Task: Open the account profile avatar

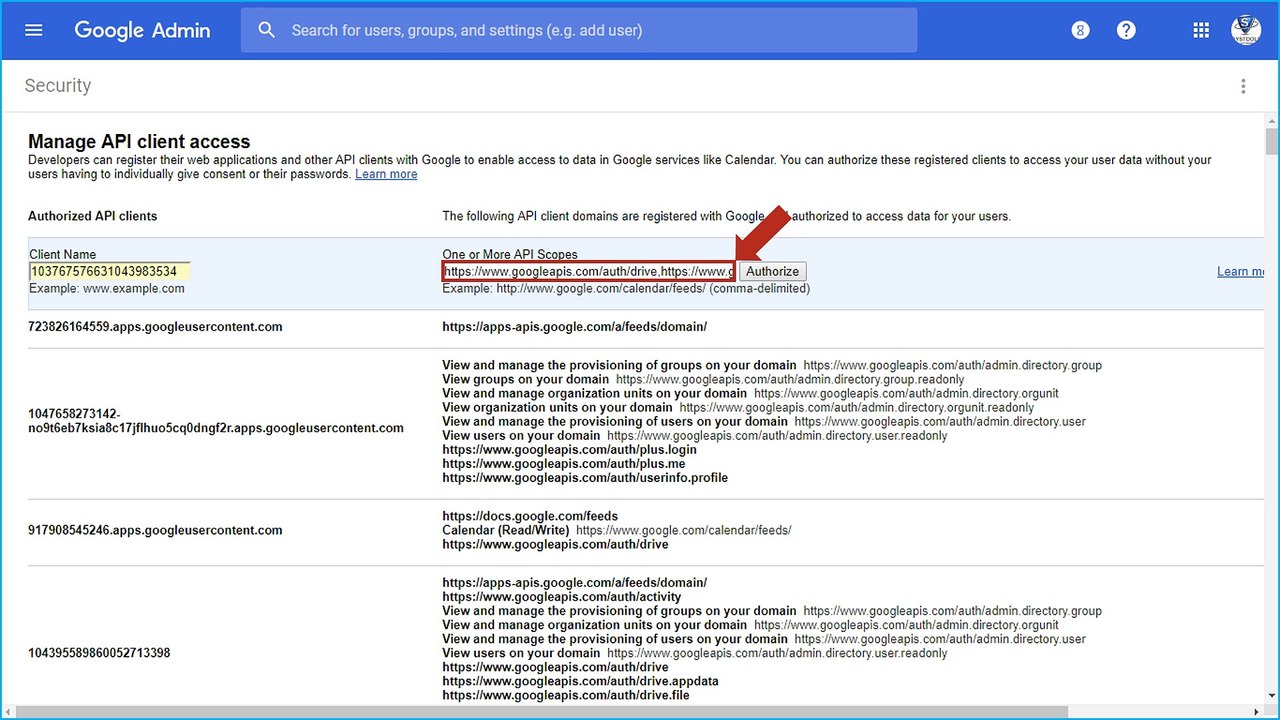Action: (x=1246, y=30)
